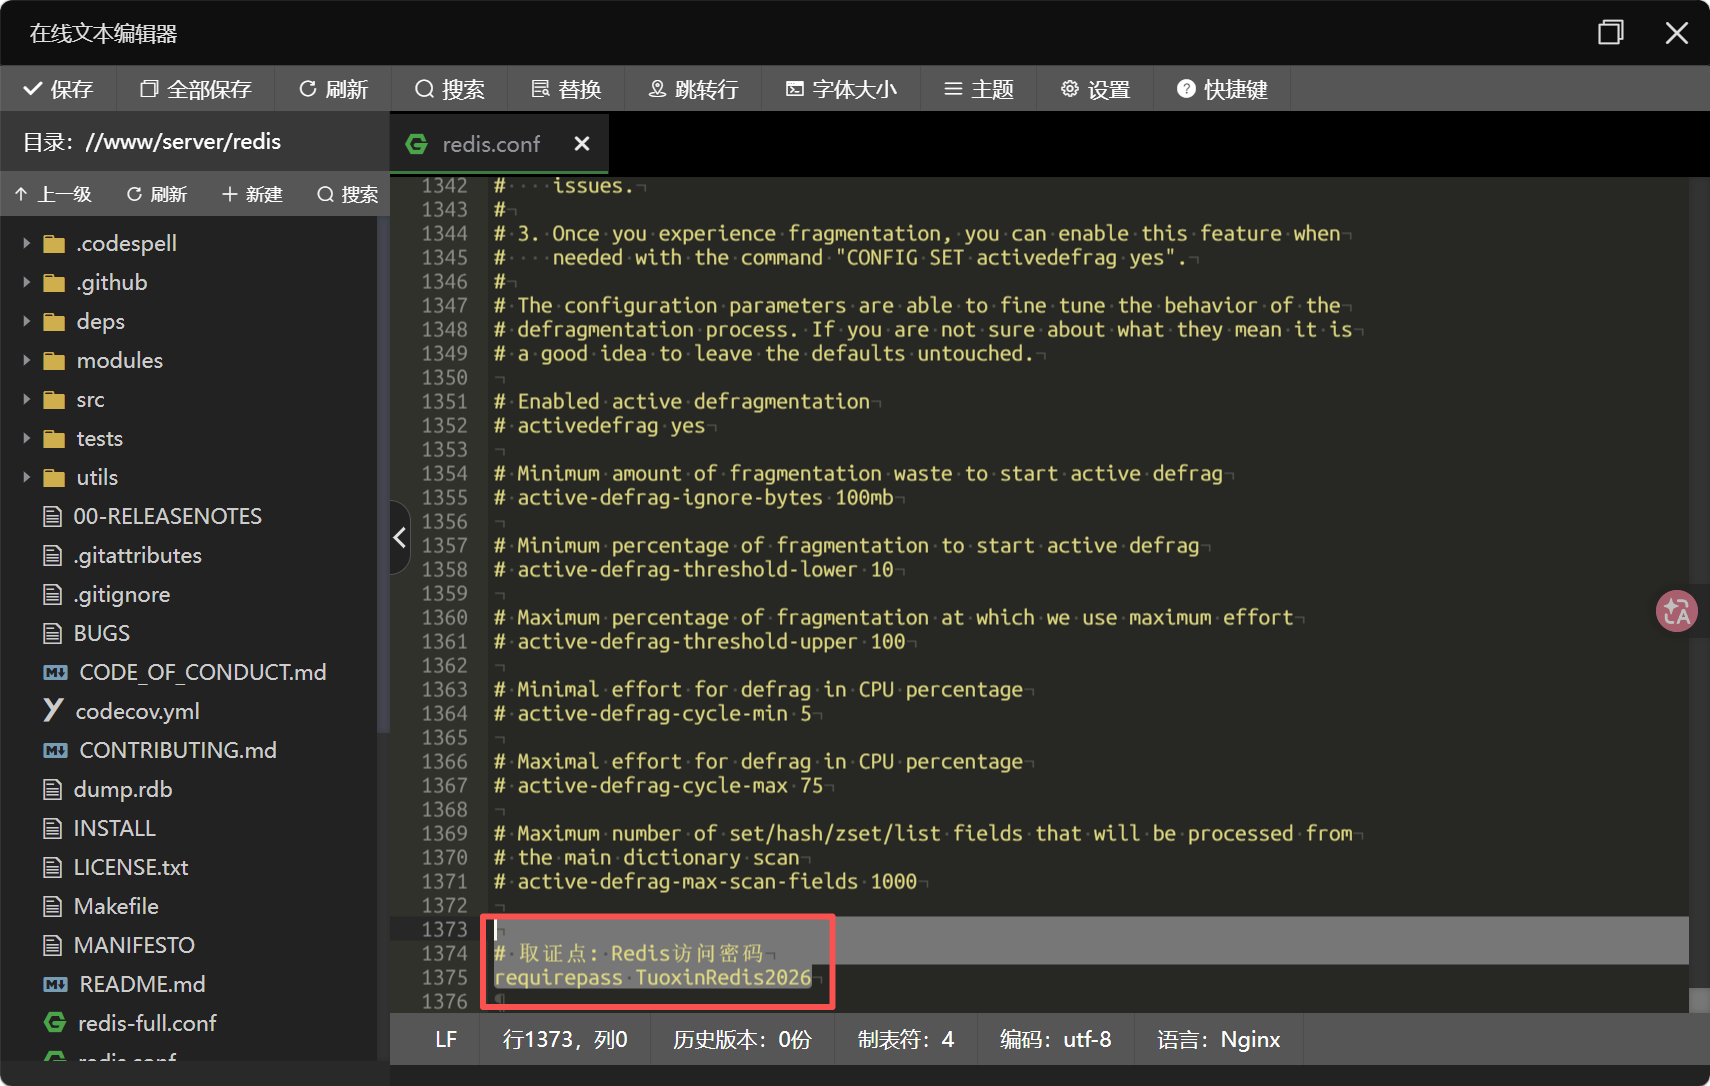Open the 替换 replace tool

click(566, 89)
